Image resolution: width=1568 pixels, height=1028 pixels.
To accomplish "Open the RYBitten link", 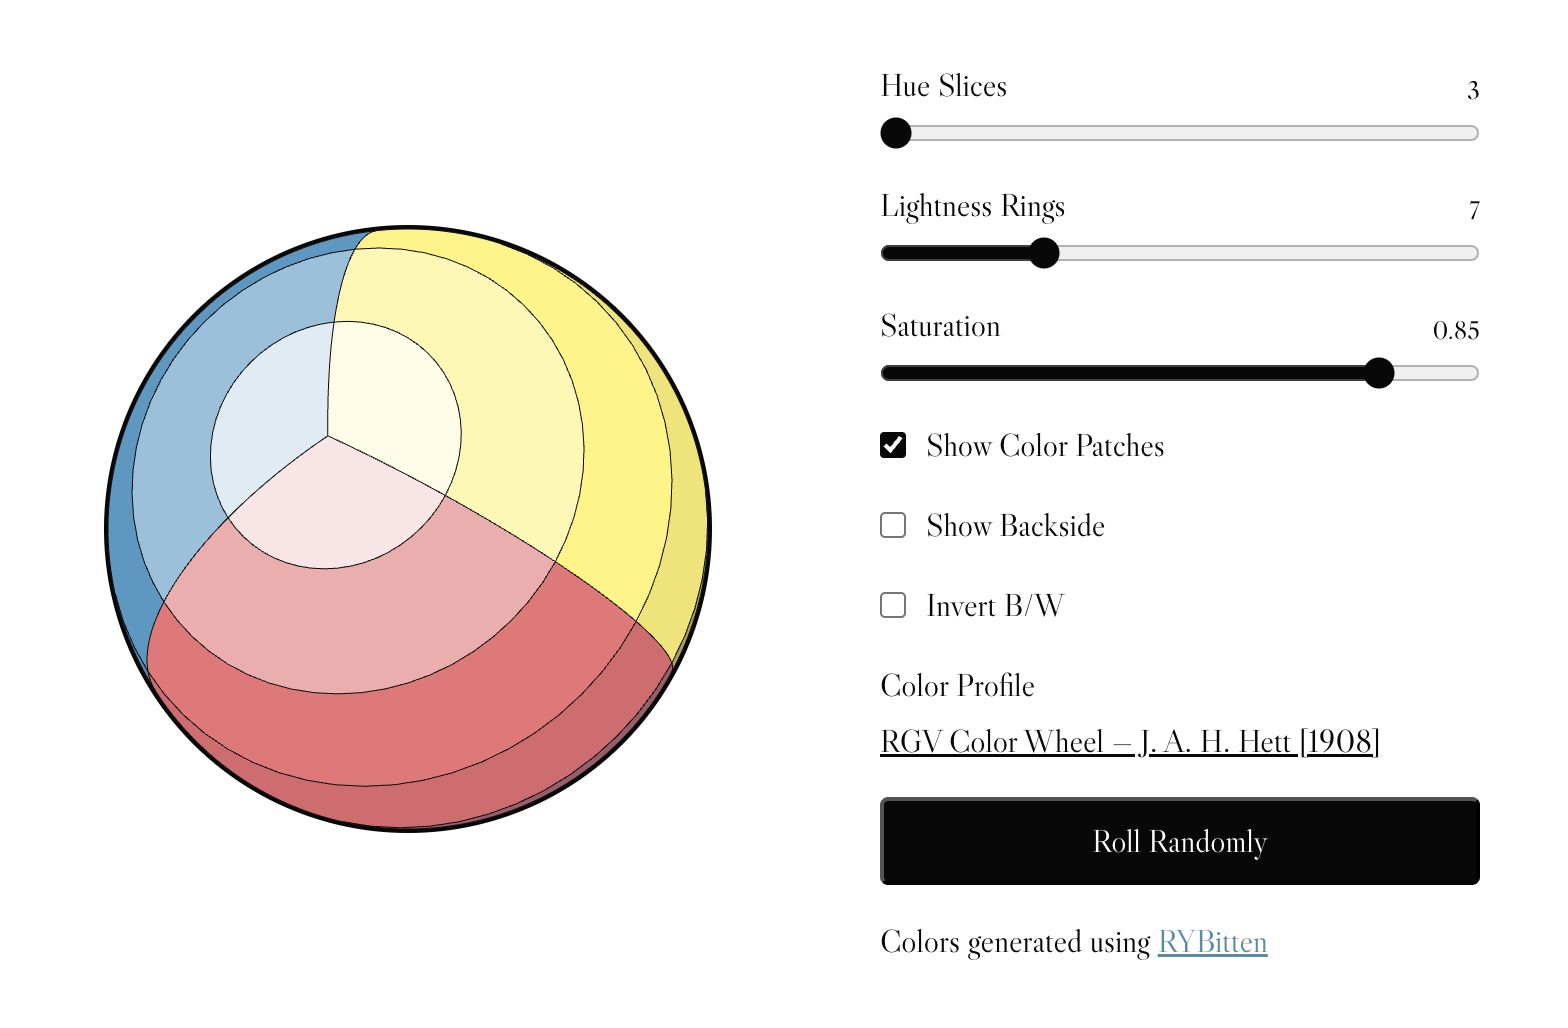I will (1212, 942).
